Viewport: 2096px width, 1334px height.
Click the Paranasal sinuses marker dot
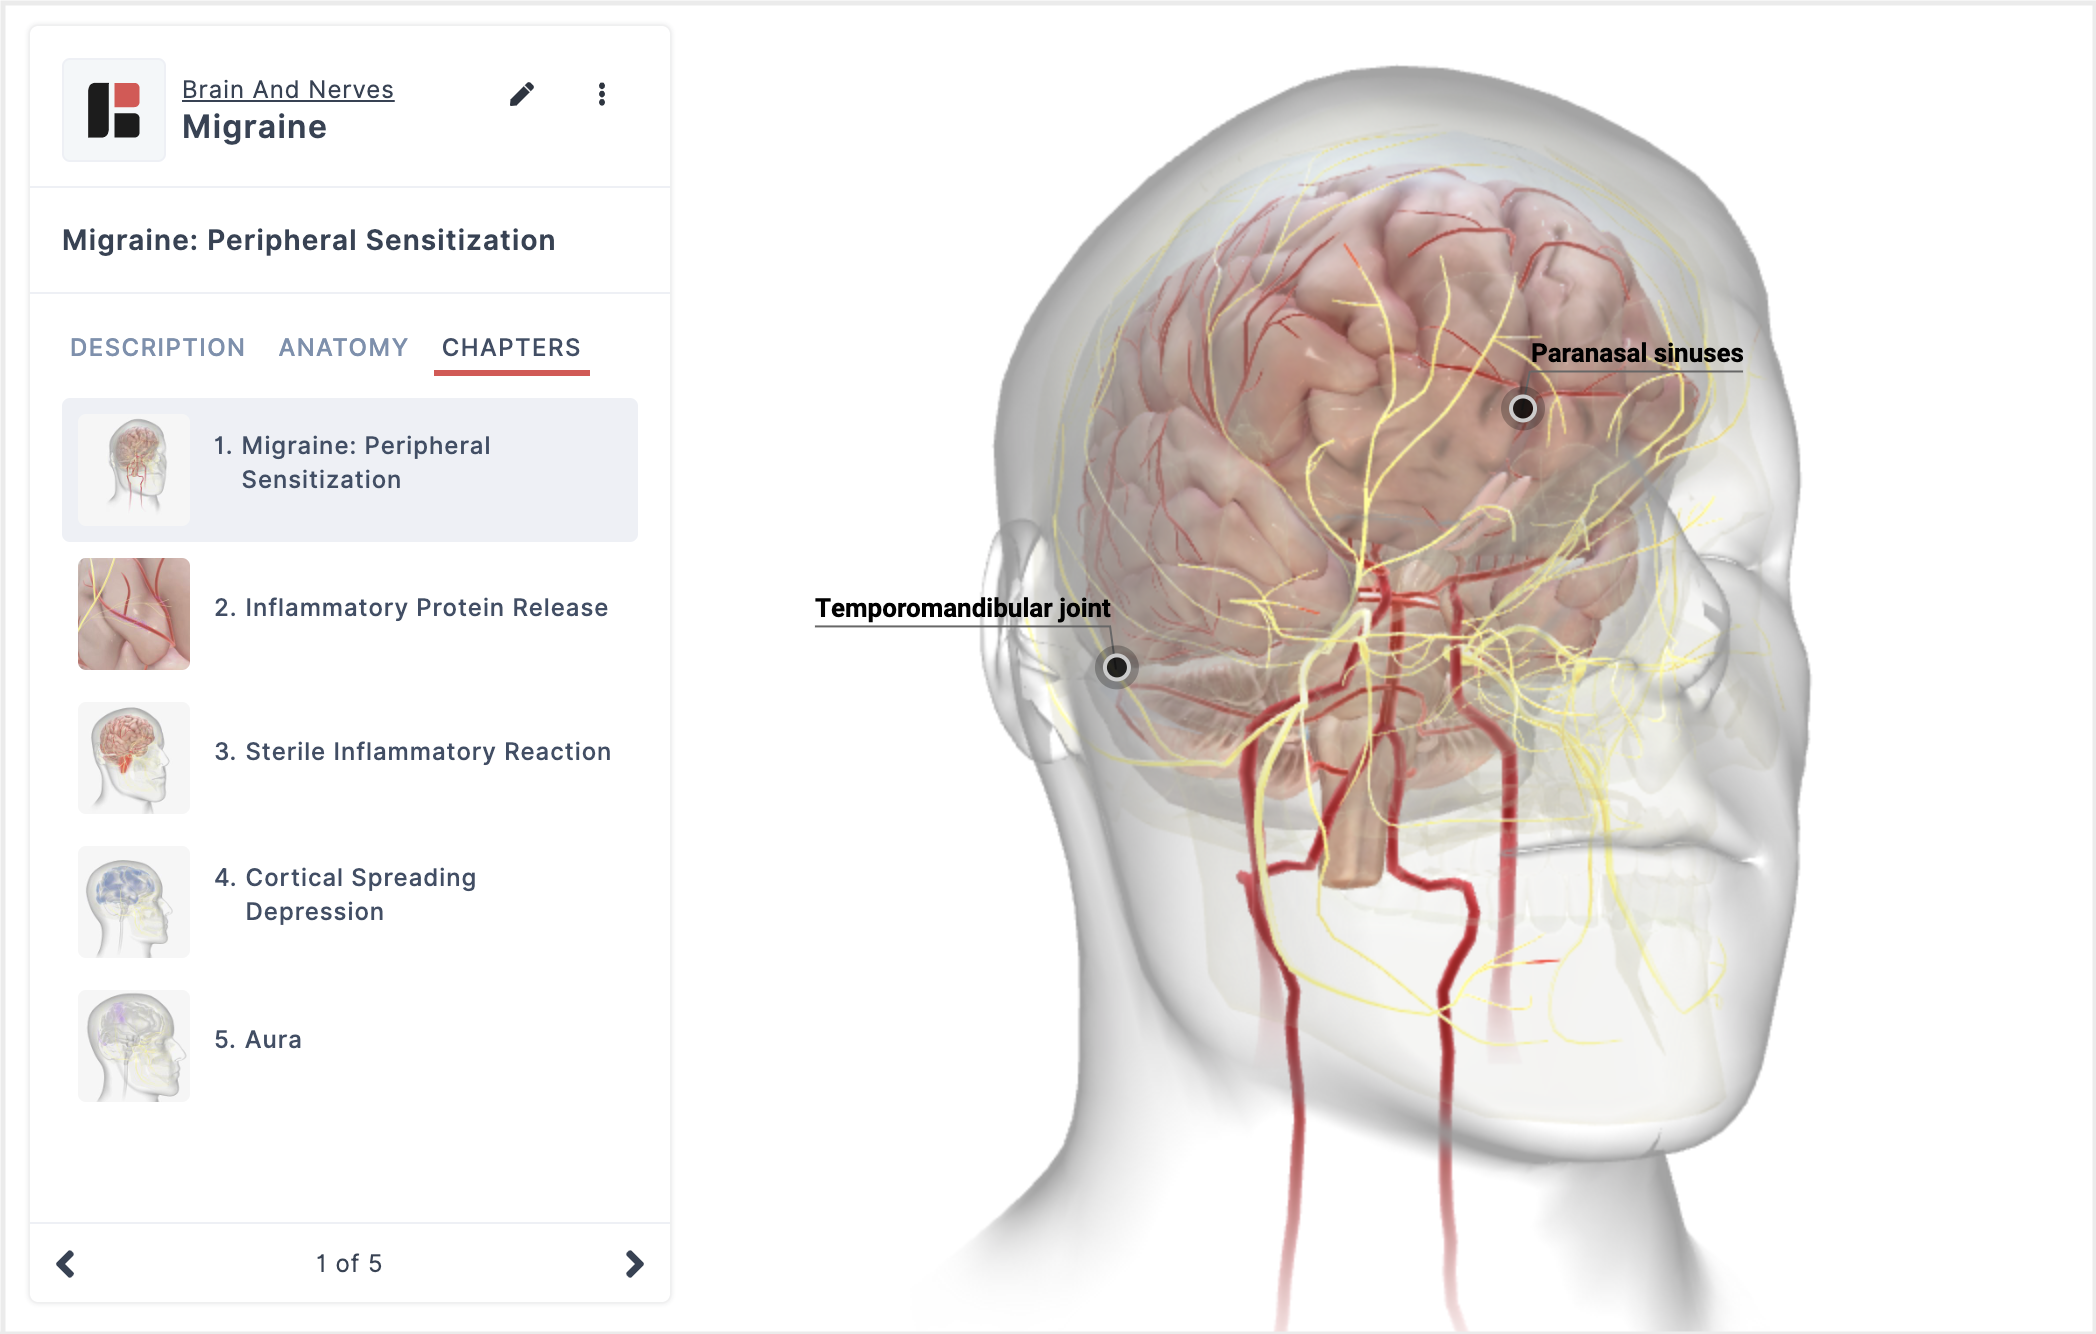pos(1523,408)
